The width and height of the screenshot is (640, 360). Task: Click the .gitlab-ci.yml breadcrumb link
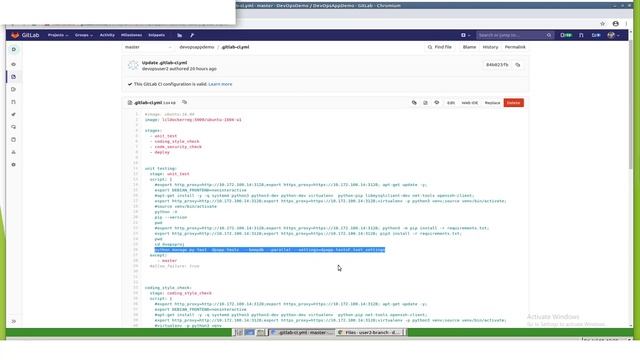(236, 47)
